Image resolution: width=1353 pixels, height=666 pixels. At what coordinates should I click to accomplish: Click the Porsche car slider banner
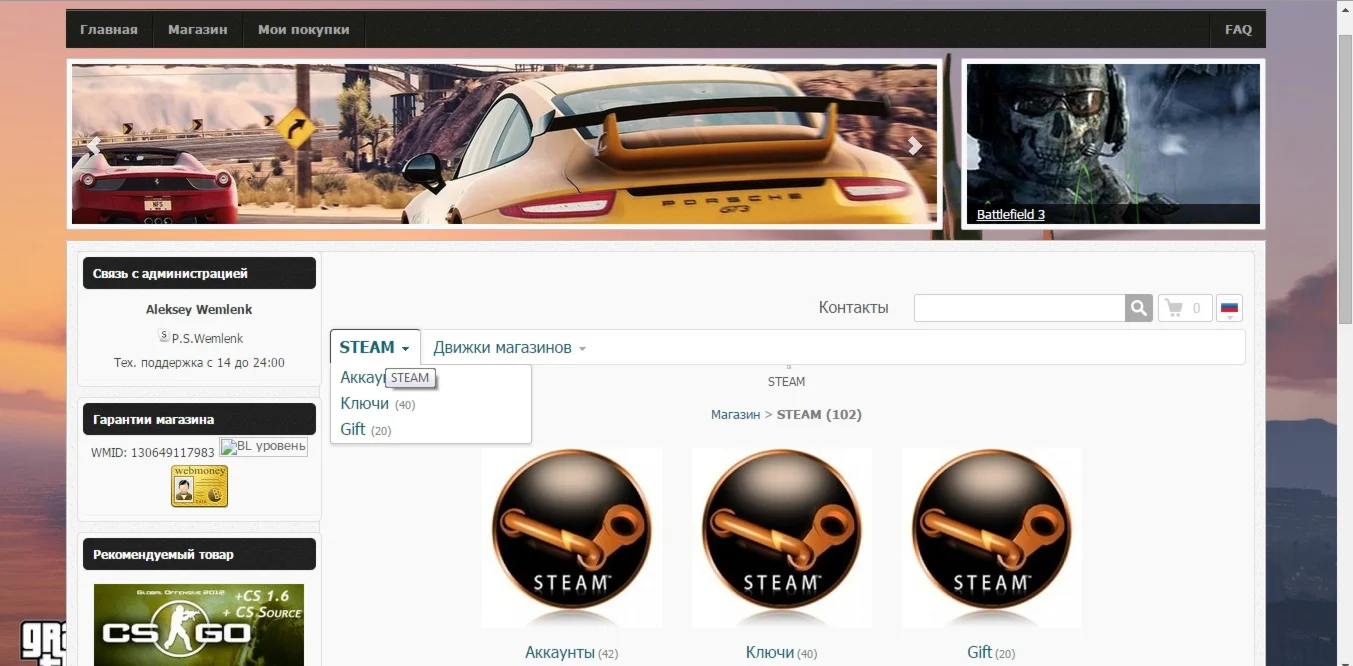505,144
